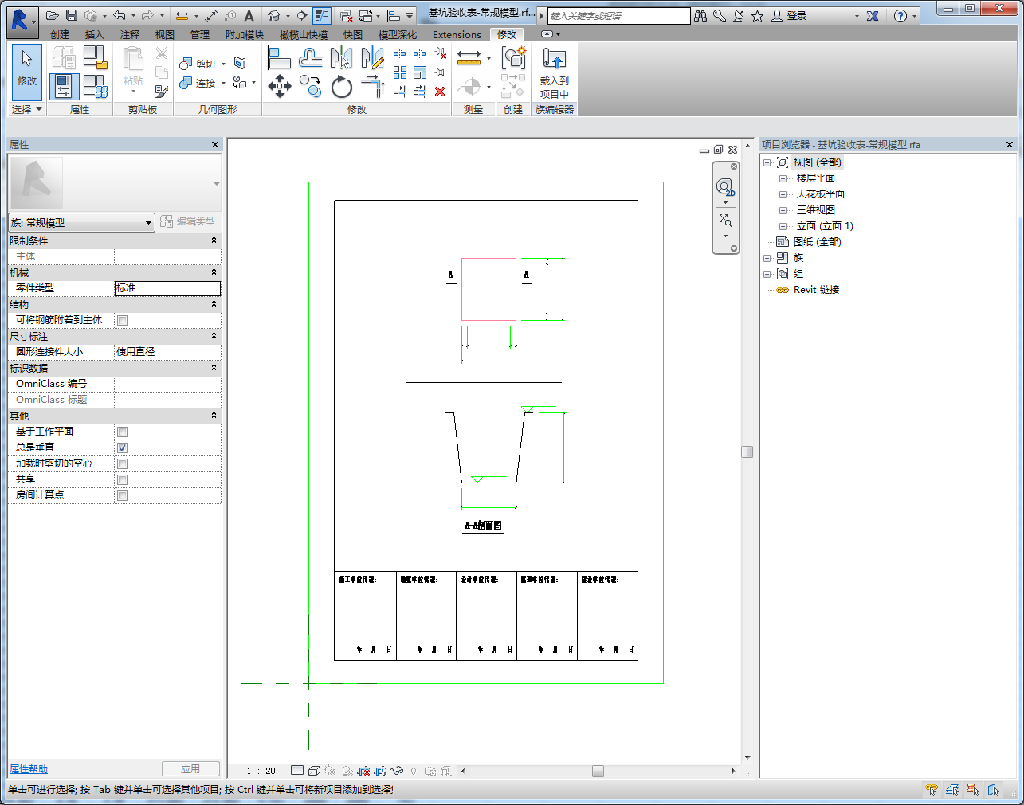Select the Offset tool icon
Viewport: 1024px width, 805px height.
[311, 58]
